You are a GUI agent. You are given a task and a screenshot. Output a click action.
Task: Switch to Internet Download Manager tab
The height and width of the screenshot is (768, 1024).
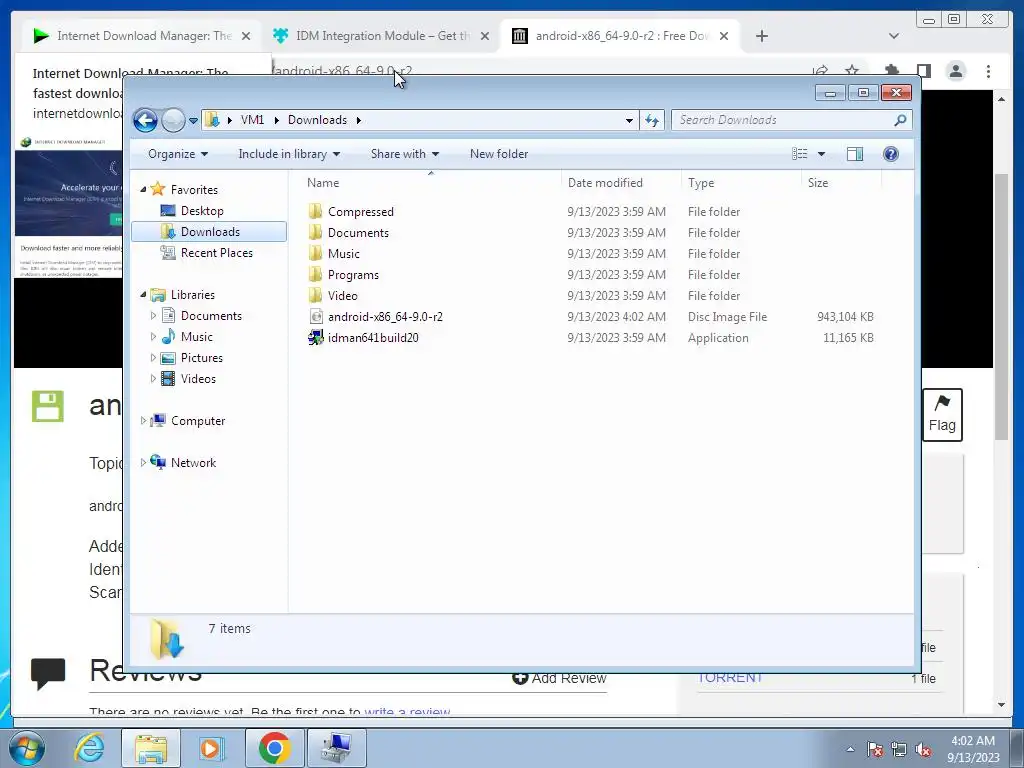140,36
